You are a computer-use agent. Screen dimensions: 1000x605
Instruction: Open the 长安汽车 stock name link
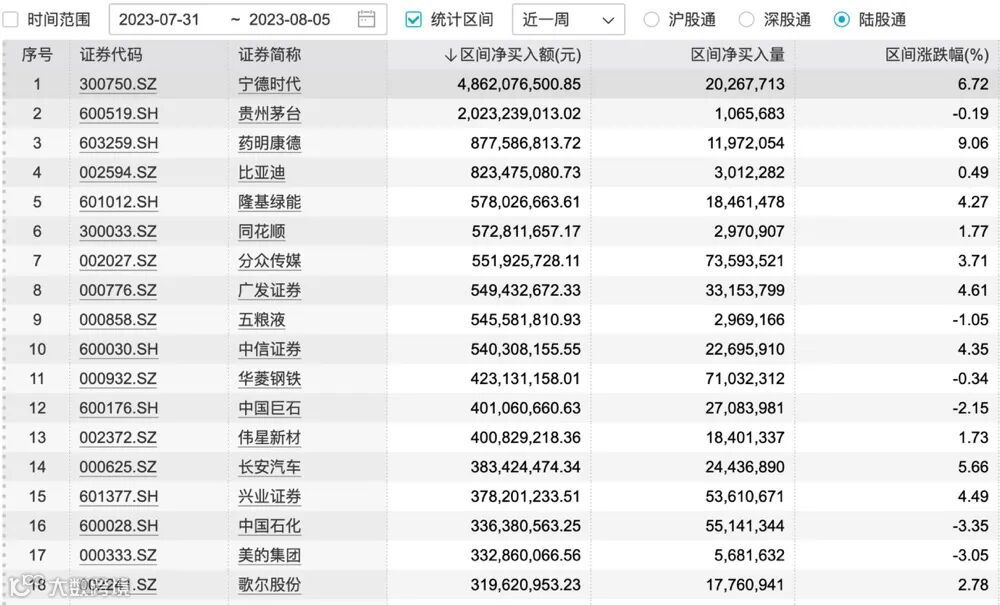point(270,467)
